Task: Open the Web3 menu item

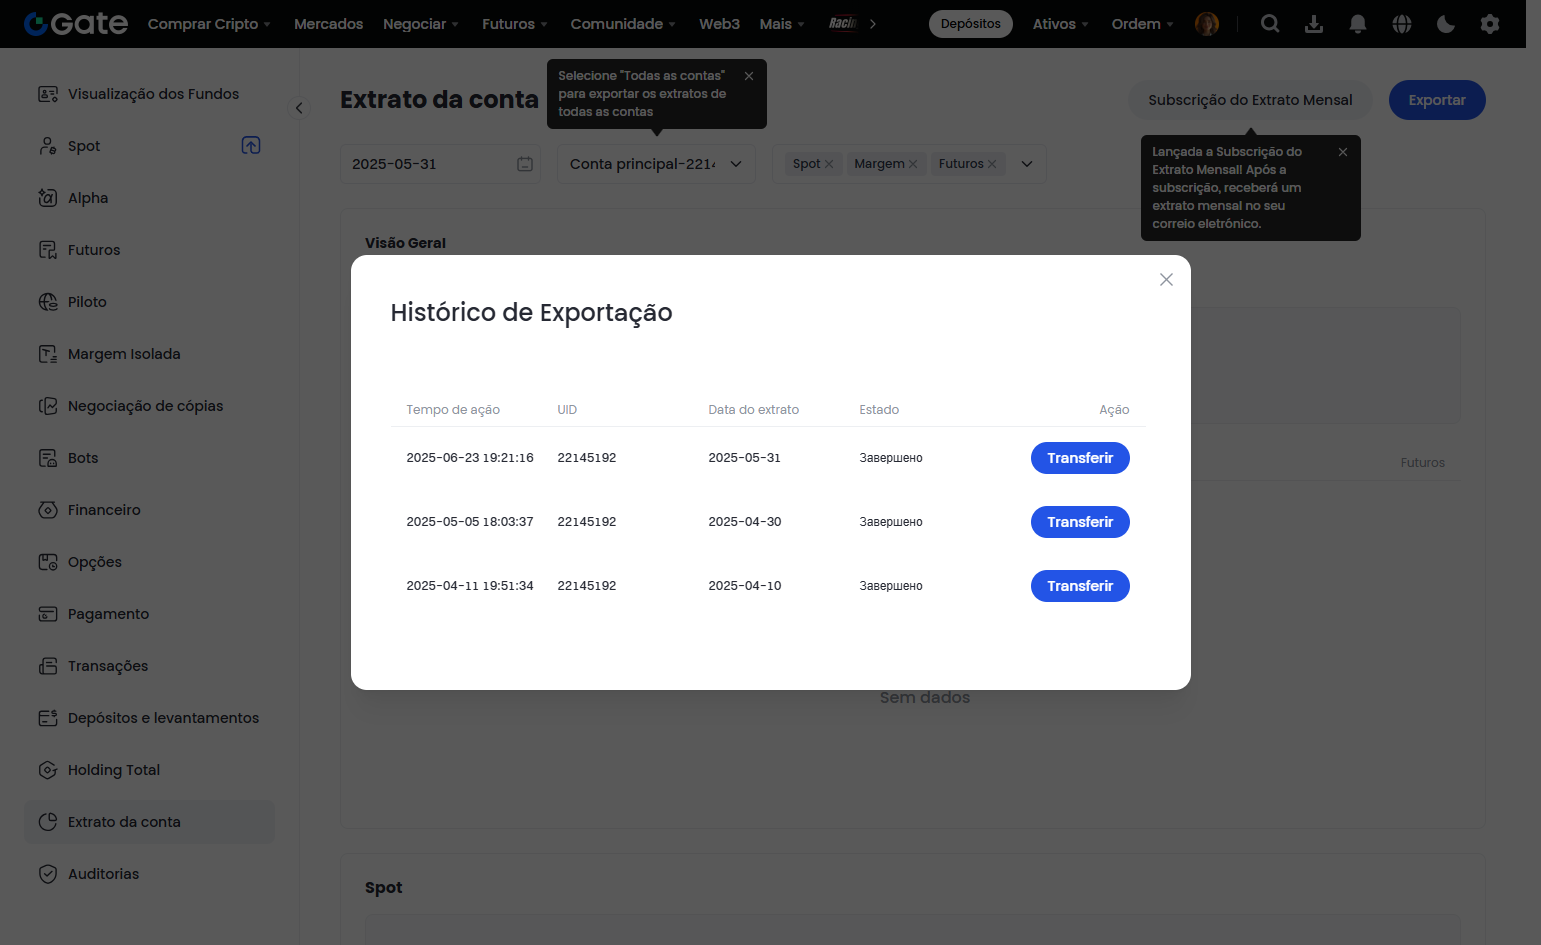Action: 719,24
